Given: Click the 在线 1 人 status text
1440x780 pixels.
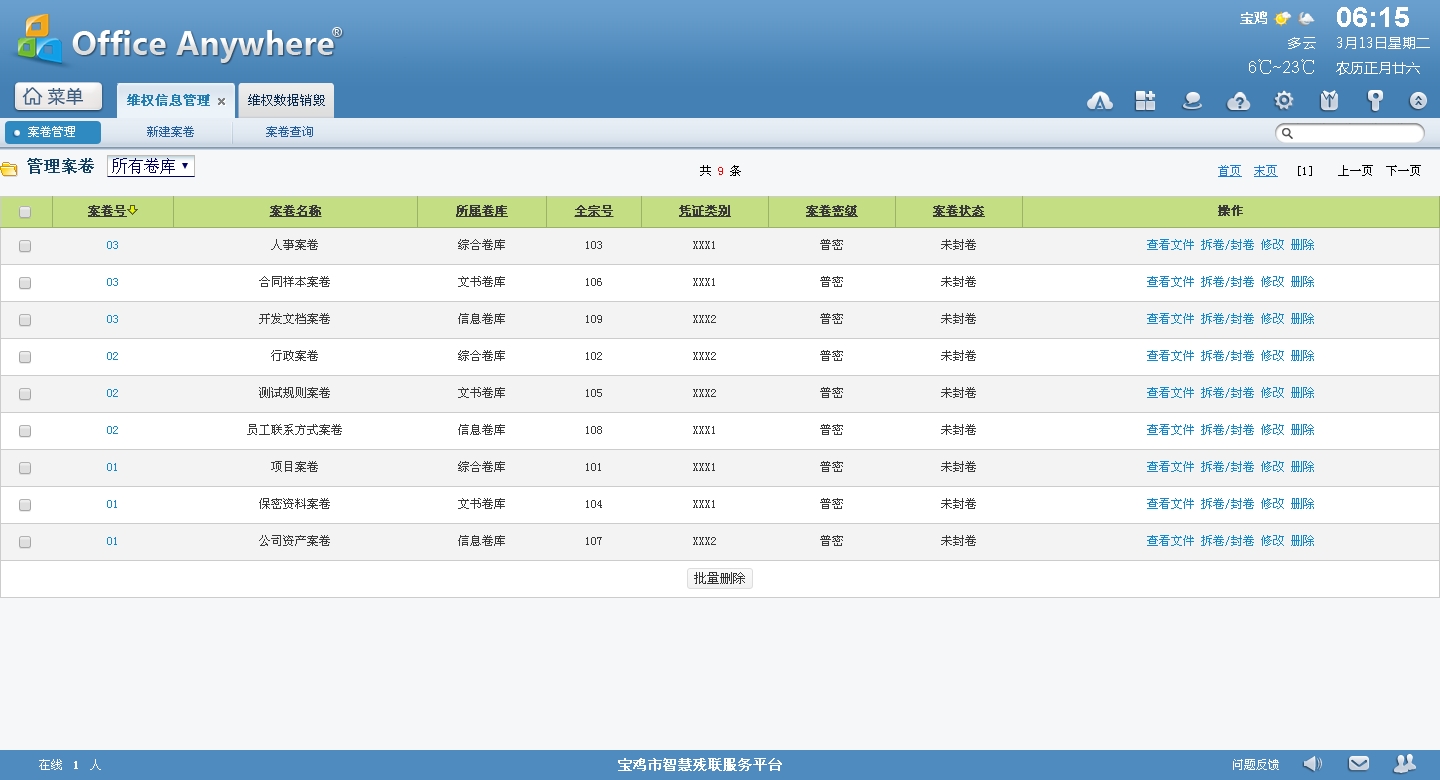Looking at the screenshot, I should click(70, 765).
